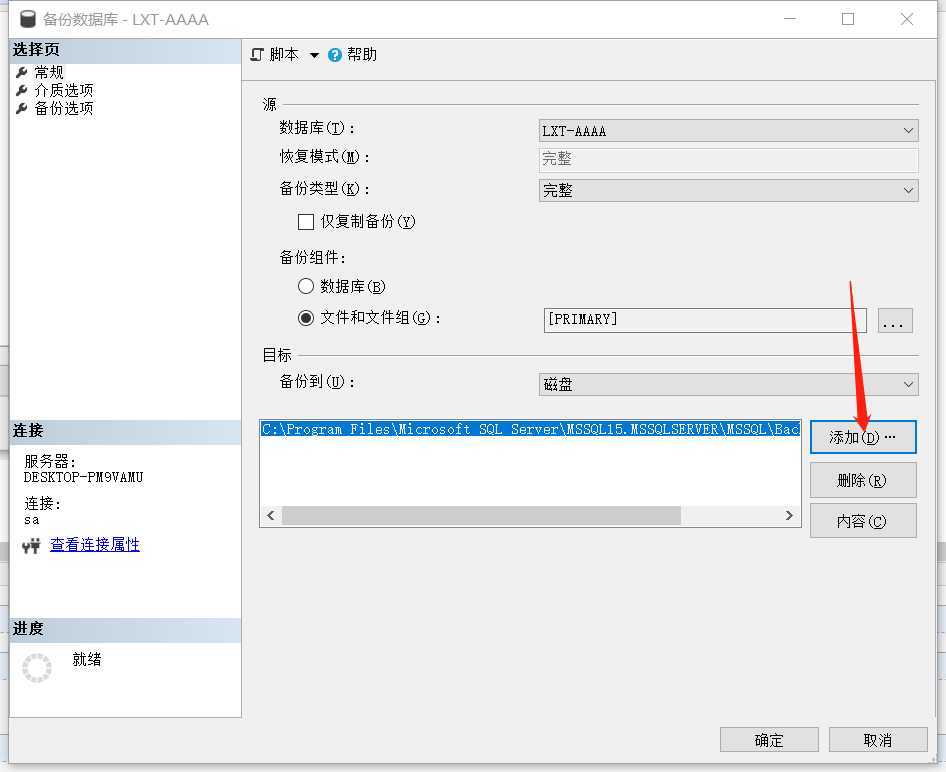Click the wrench icon beside 常规

22,72
